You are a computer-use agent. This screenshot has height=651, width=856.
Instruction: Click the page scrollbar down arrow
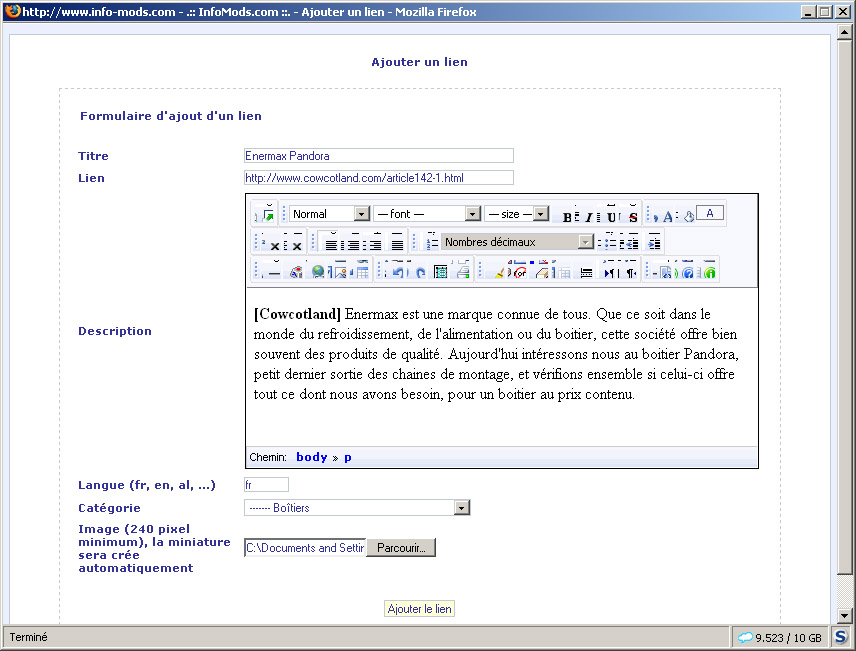(x=844, y=616)
